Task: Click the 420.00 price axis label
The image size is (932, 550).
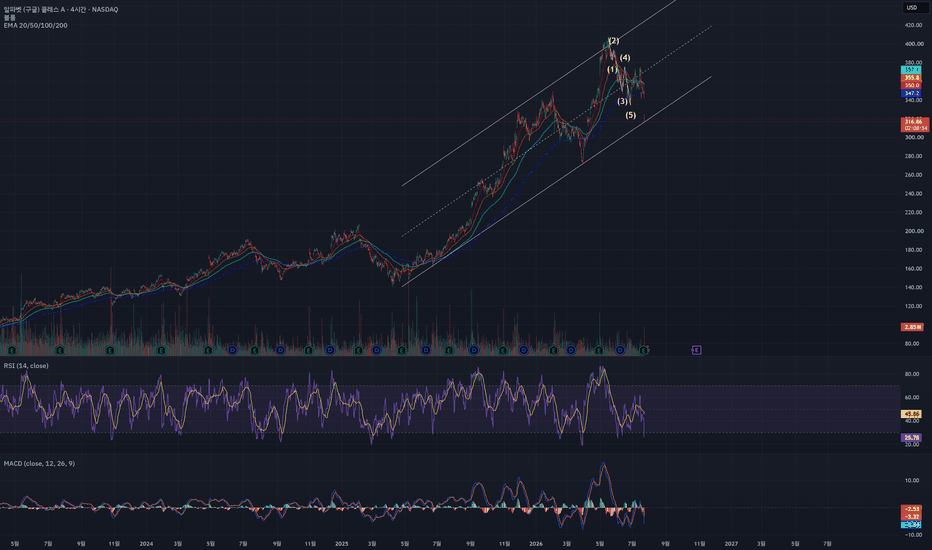Action: (x=914, y=26)
